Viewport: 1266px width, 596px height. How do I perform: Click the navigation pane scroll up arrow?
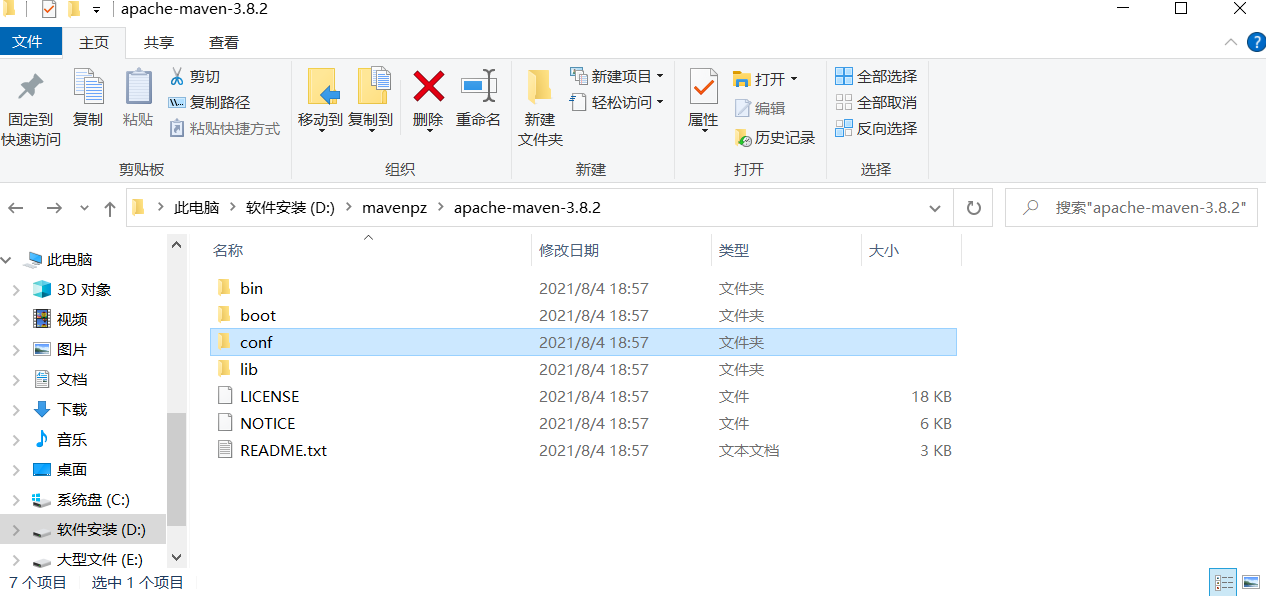(177, 244)
